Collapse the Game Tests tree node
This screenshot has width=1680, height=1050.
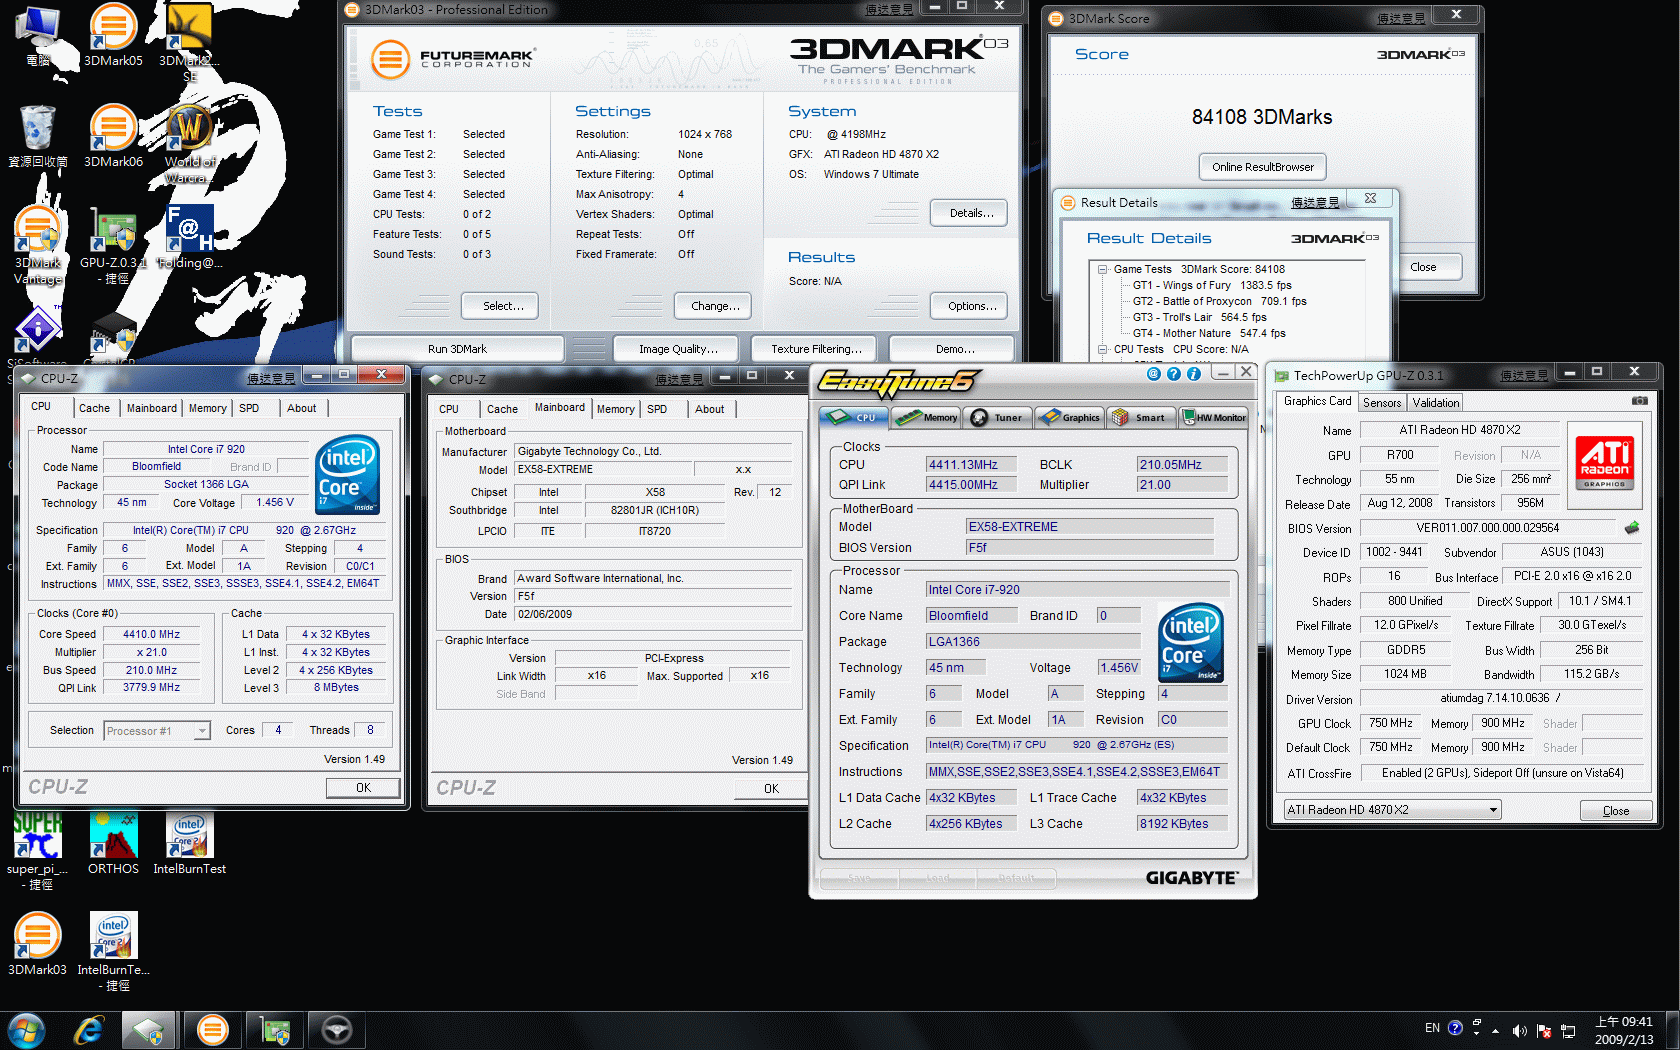pyautogui.click(x=1102, y=269)
